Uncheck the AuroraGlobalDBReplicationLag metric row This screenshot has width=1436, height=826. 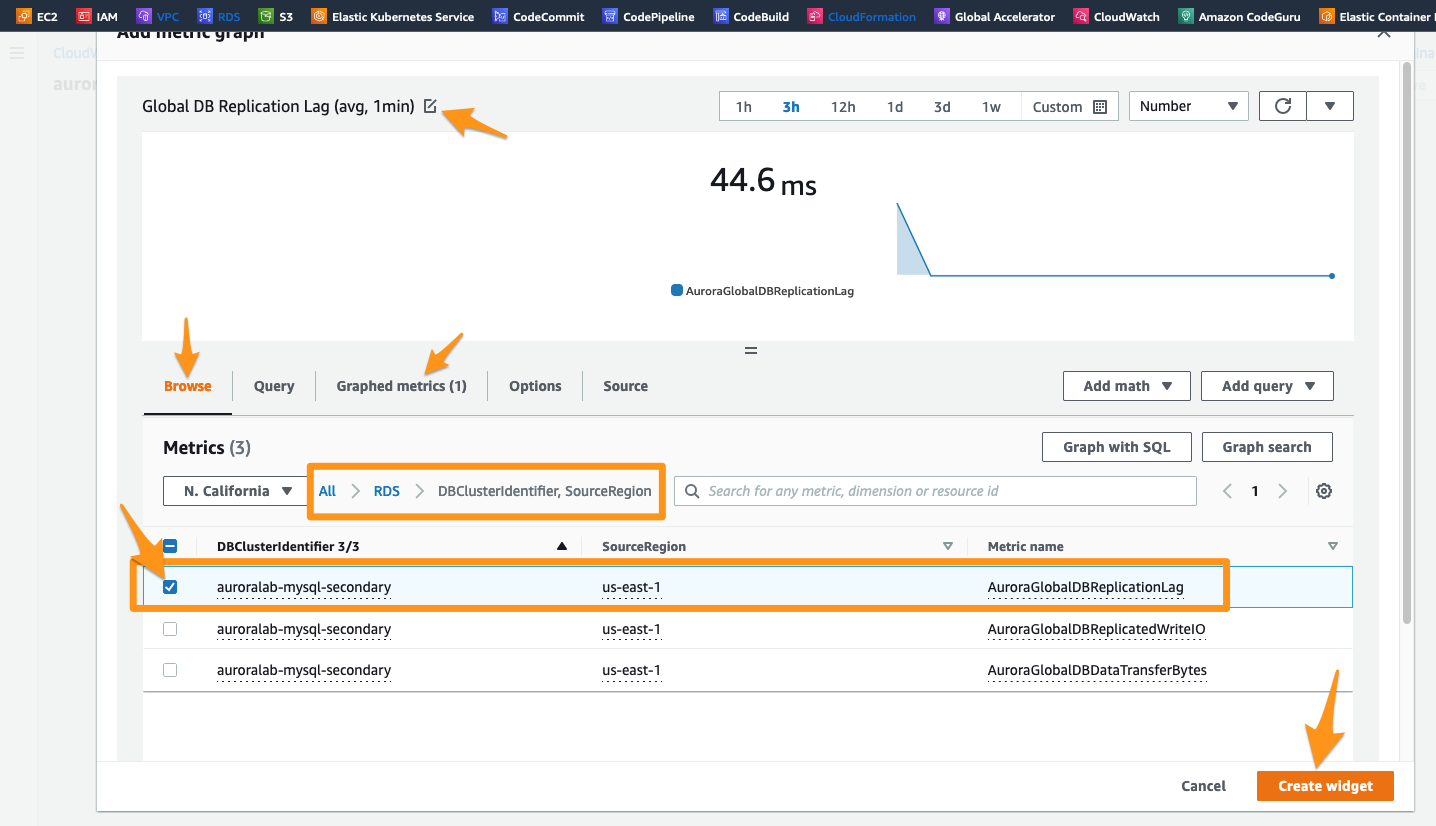170,587
